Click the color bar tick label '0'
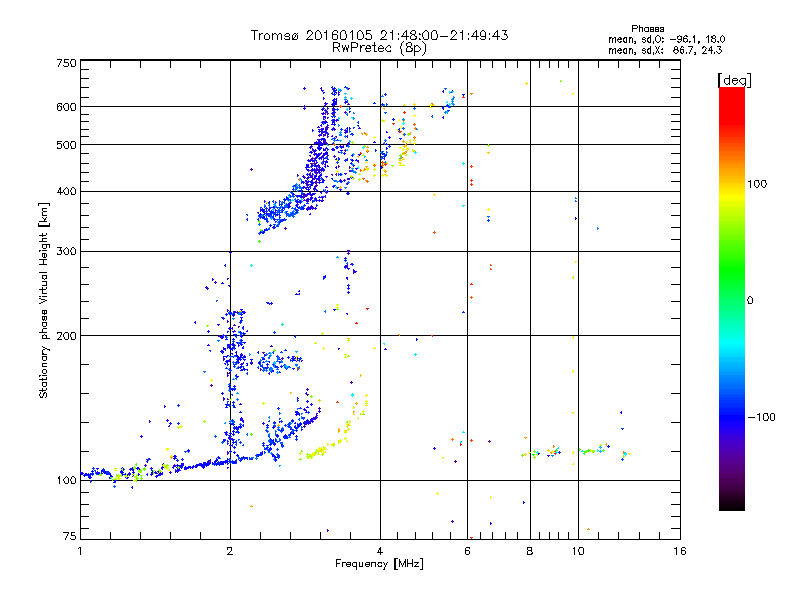800x600 pixels. point(750,301)
